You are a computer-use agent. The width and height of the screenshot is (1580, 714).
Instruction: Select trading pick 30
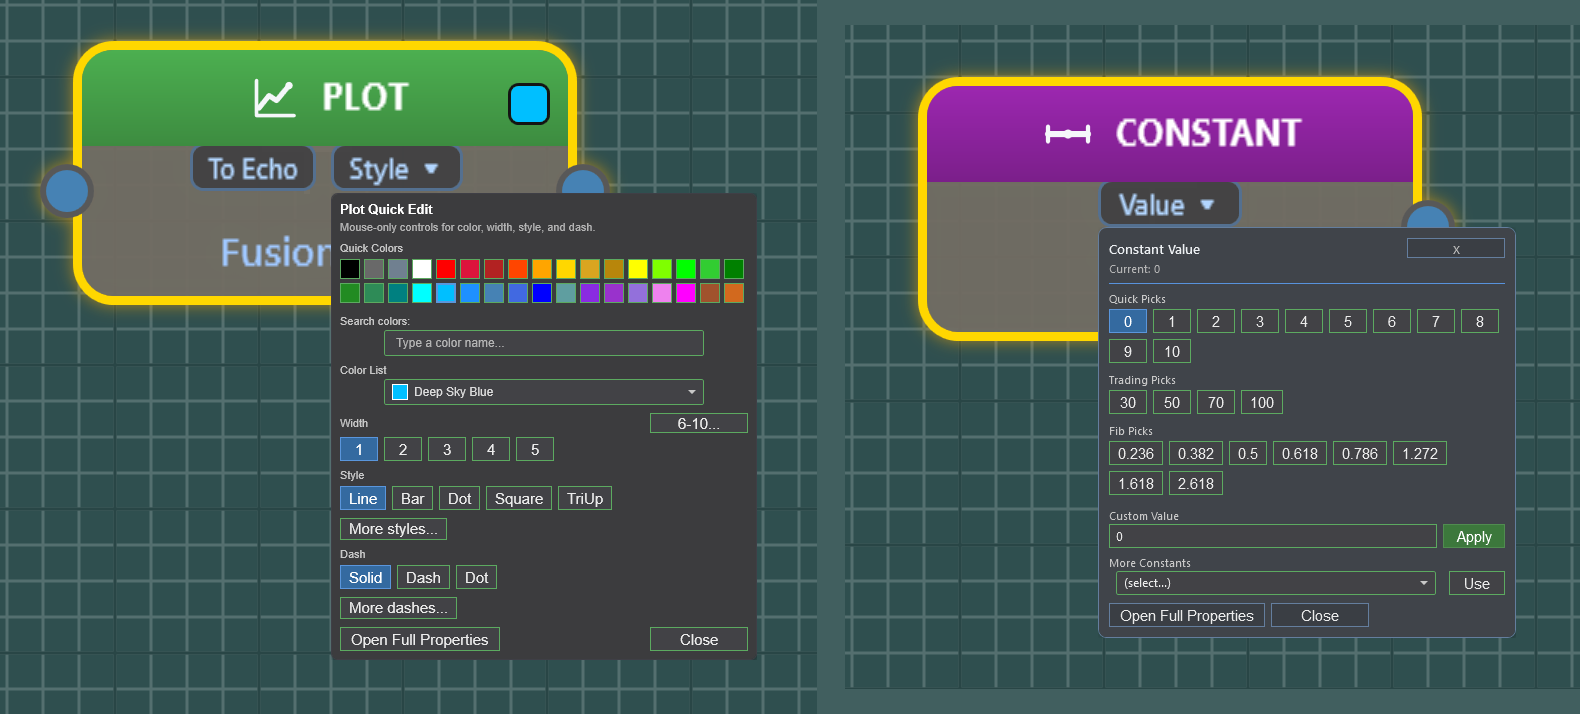pos(1128,403)
